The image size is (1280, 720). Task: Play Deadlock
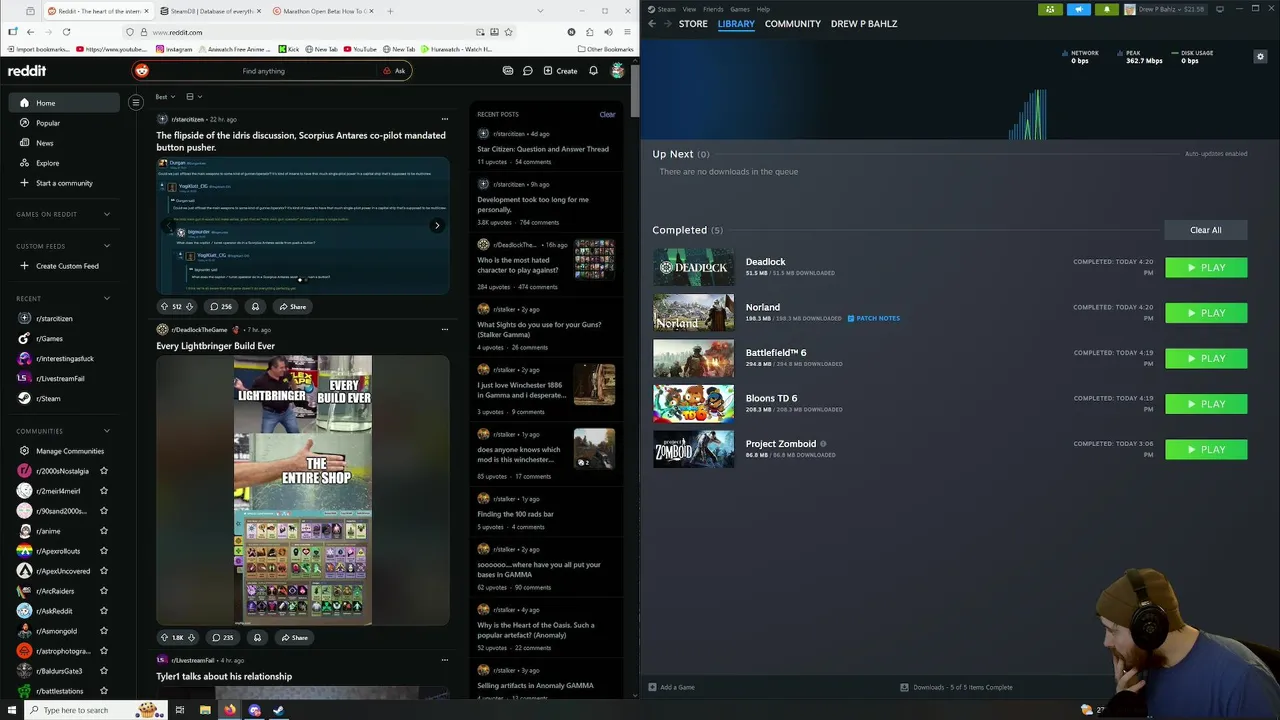[x=1206, y=268]
